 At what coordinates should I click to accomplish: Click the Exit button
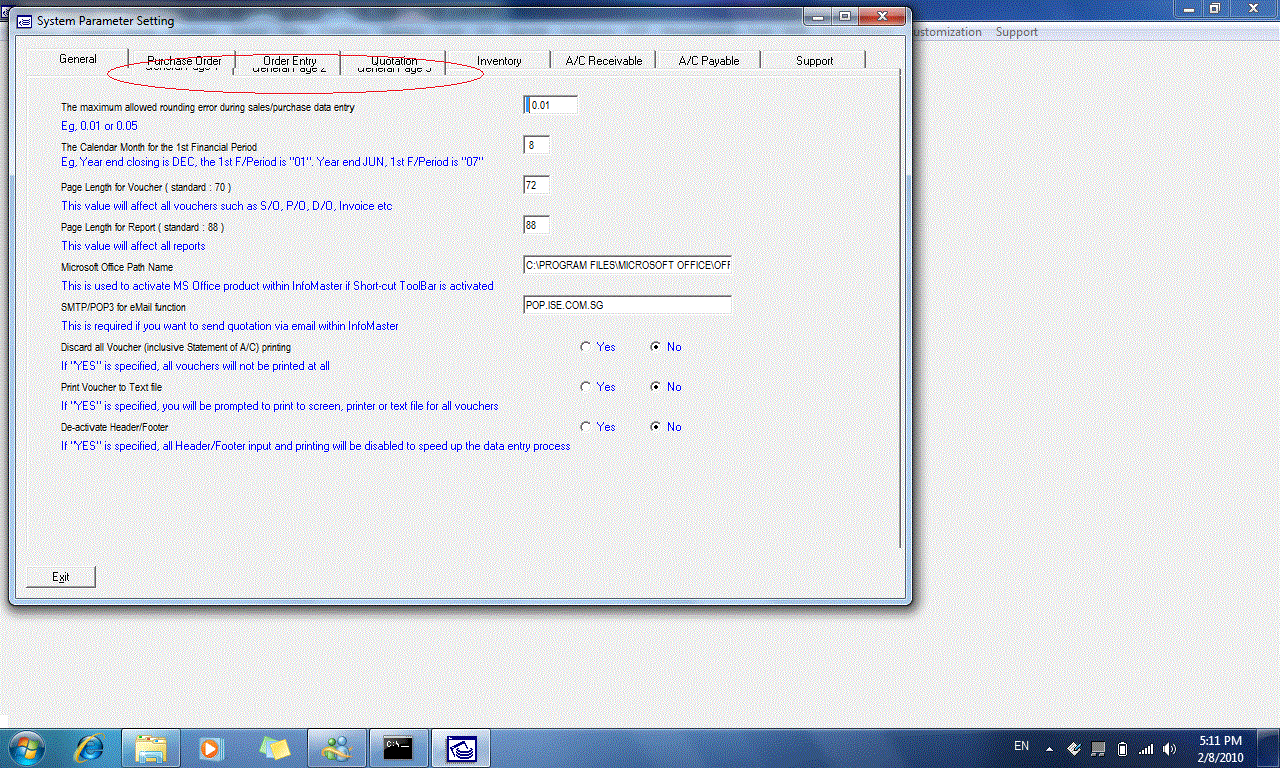[x=60, y=576]
